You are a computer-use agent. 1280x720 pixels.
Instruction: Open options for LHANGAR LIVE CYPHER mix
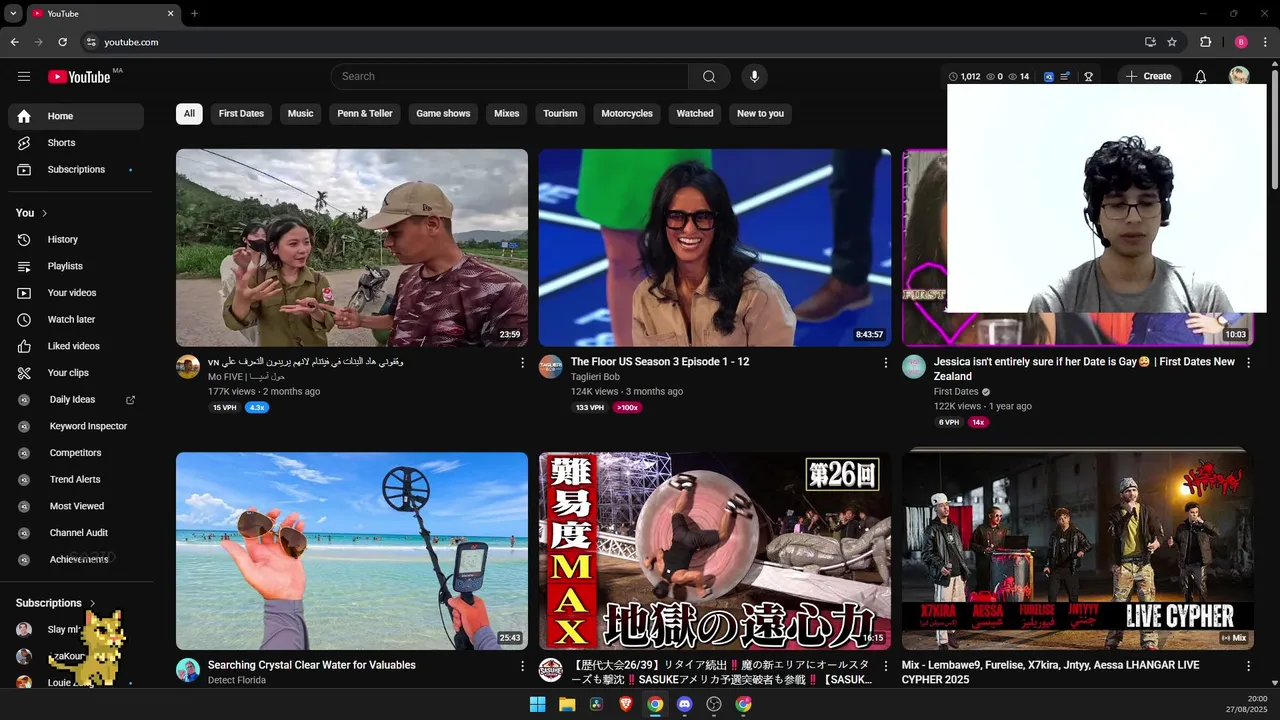pos(1248,666)
